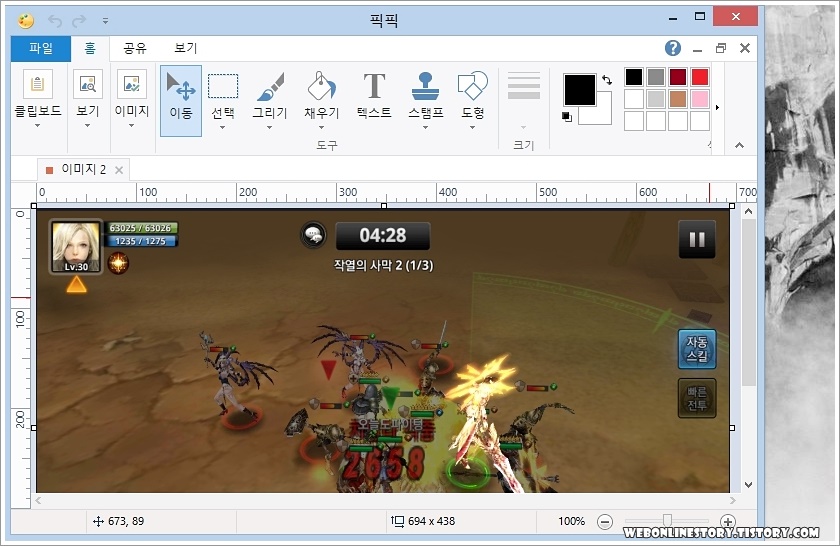Open the PicPick application logo menu
The image size is (840, 546).
[26, 21]
